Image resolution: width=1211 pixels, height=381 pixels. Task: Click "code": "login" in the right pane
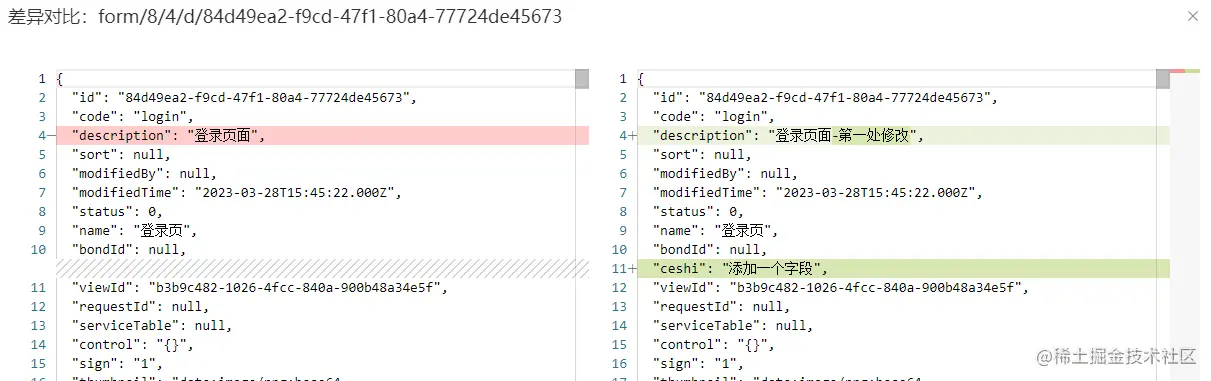pyautogui.click(x=715, y=116)
